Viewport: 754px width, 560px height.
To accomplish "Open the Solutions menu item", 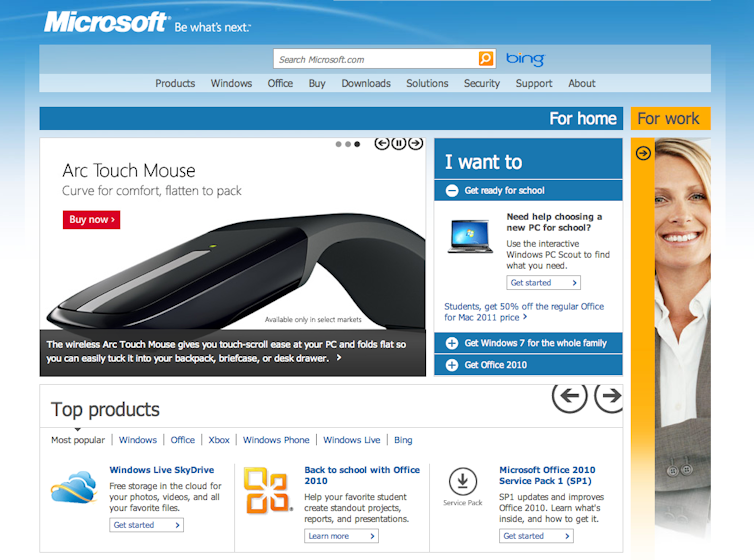I will pos(427,83).
